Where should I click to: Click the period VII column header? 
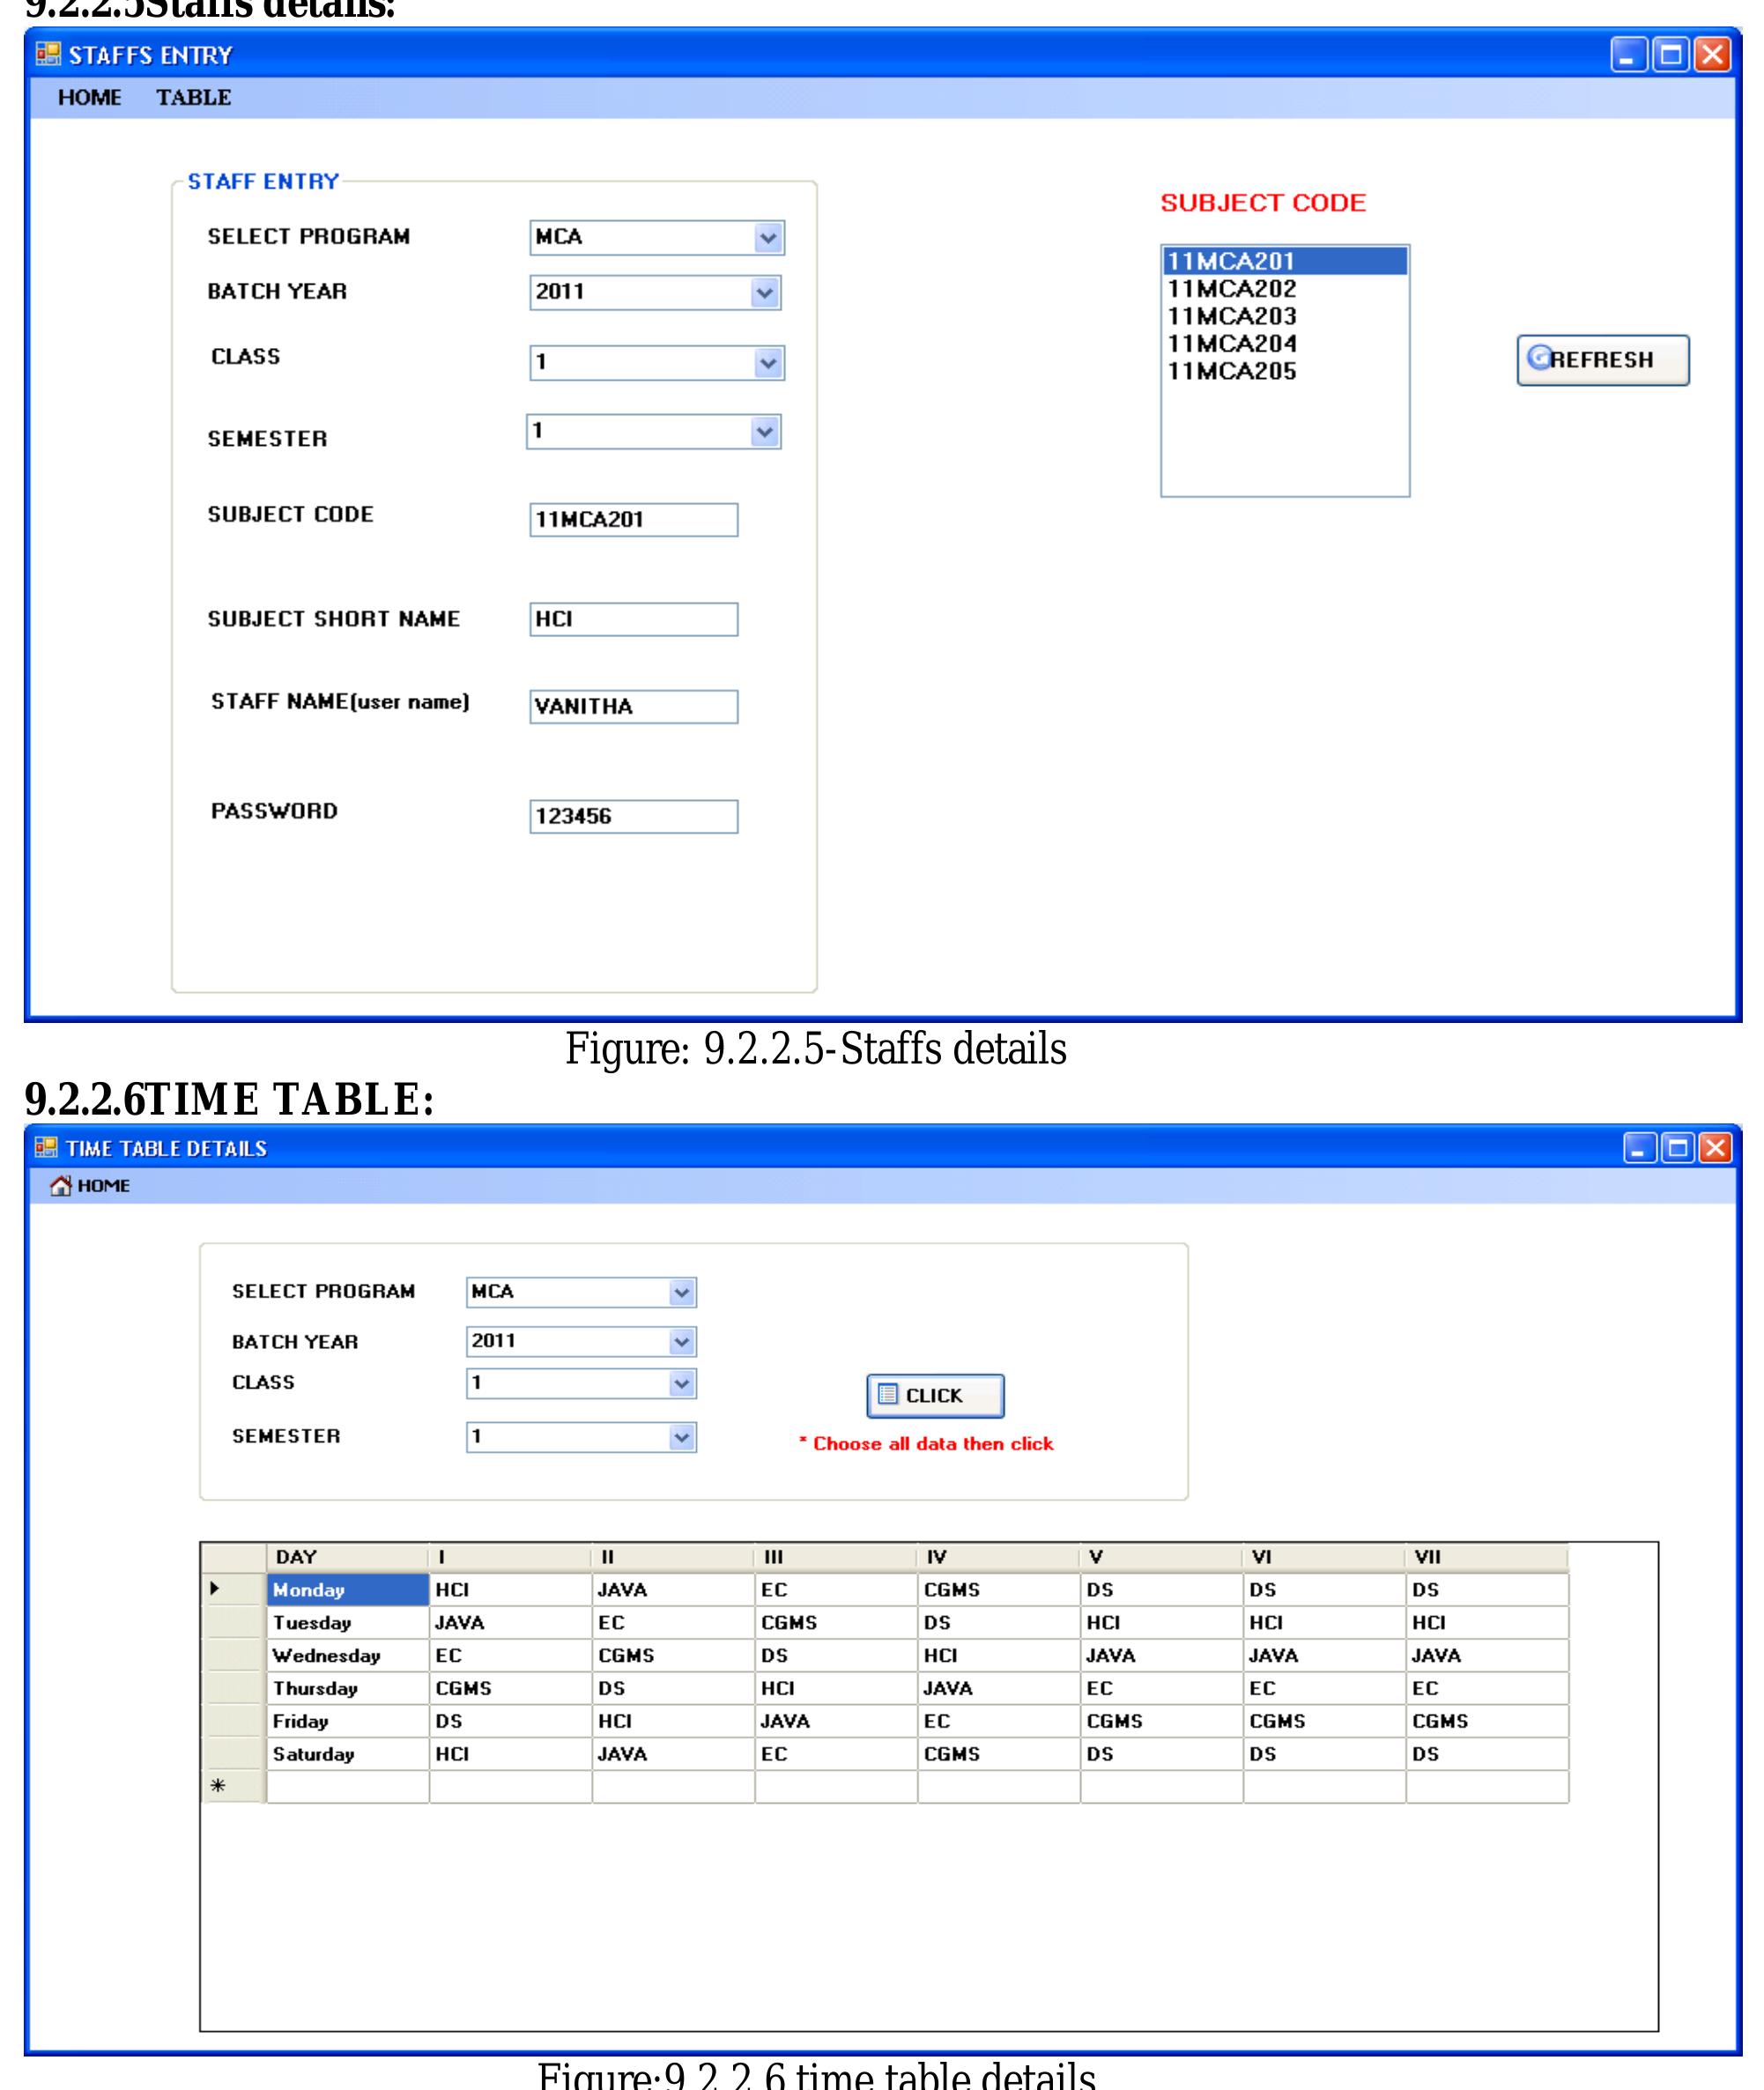point(1487,1557)
